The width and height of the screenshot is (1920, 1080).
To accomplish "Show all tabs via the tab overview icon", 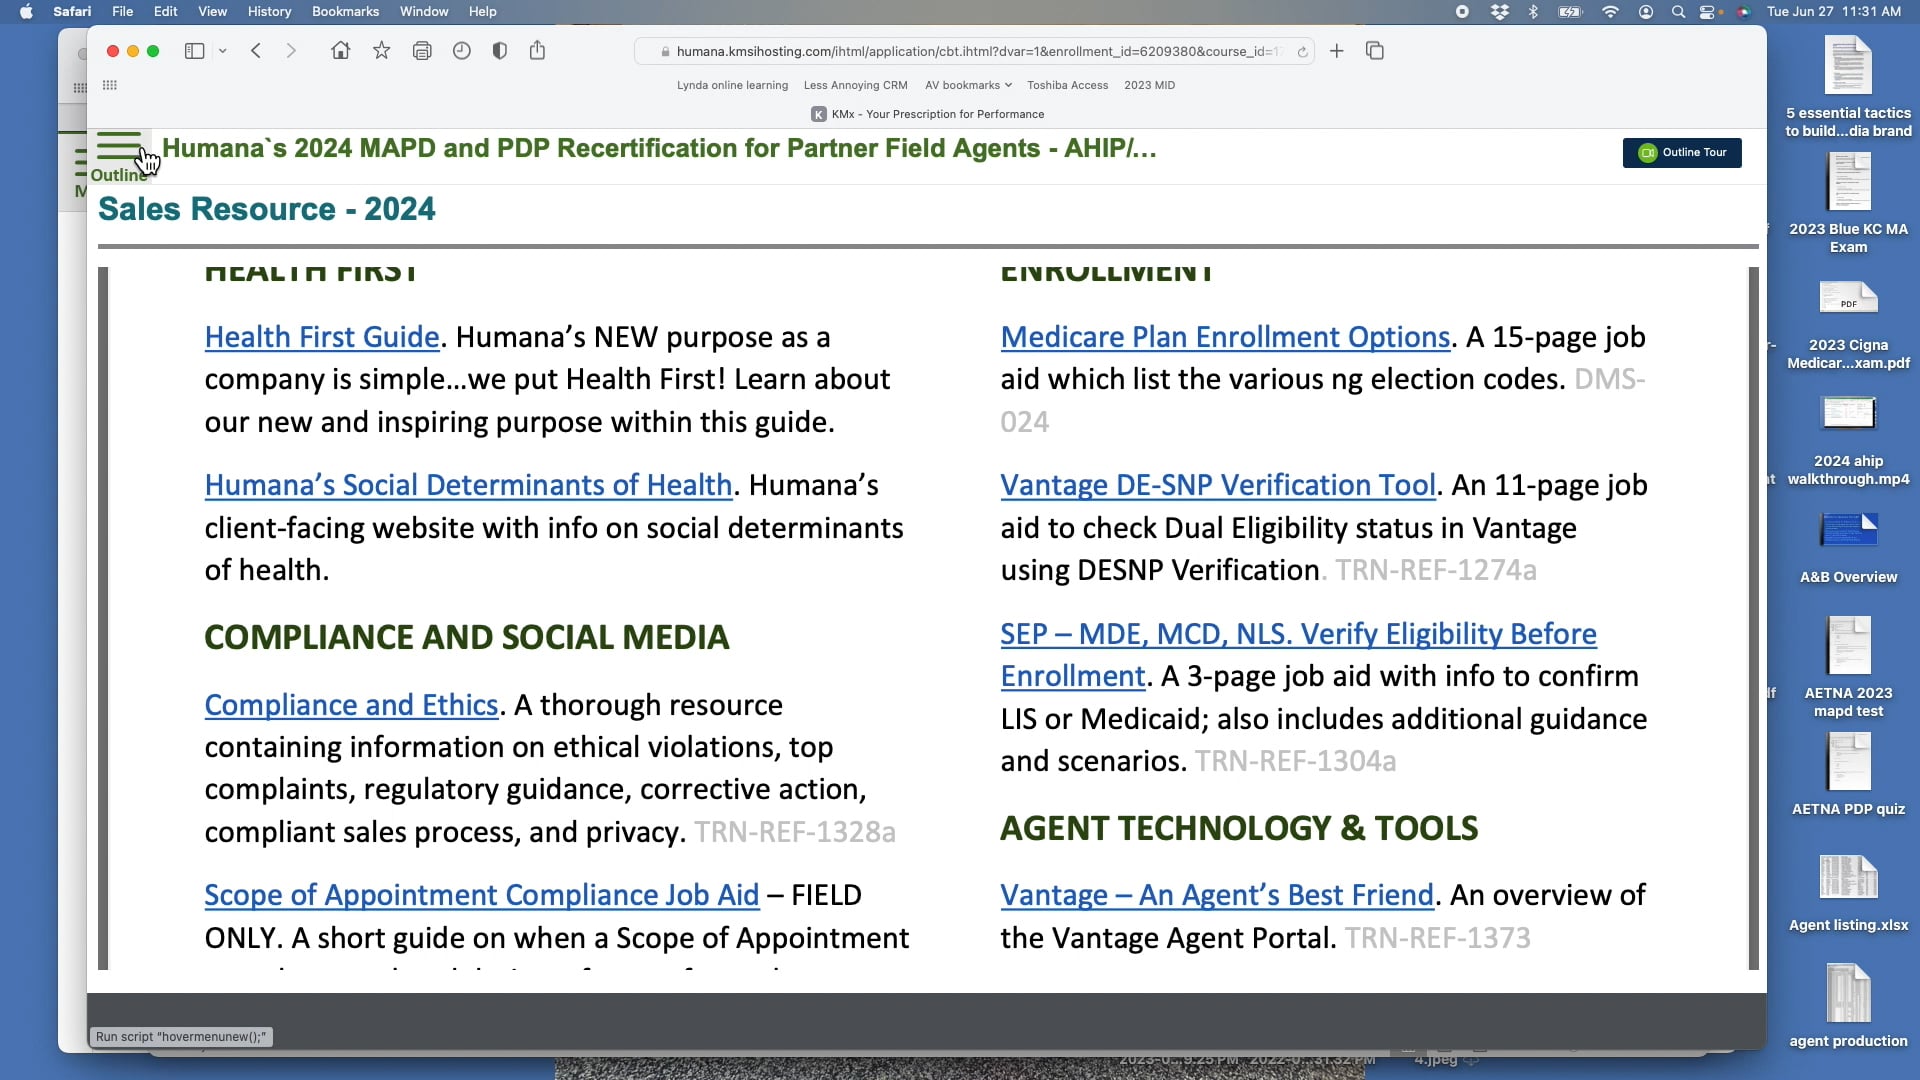I will (x=1375, y=51).
